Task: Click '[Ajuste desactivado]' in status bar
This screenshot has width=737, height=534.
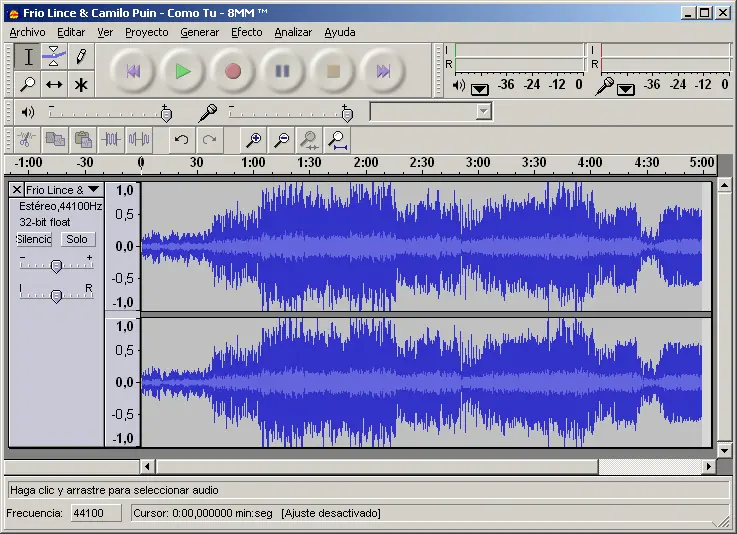Action: click(x=331, y=513)
